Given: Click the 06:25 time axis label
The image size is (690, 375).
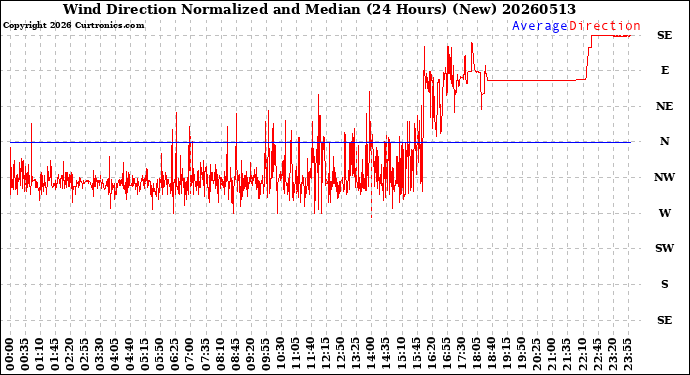Looking at the screenshot, I should pyautogui.click(x=175, y=354).
